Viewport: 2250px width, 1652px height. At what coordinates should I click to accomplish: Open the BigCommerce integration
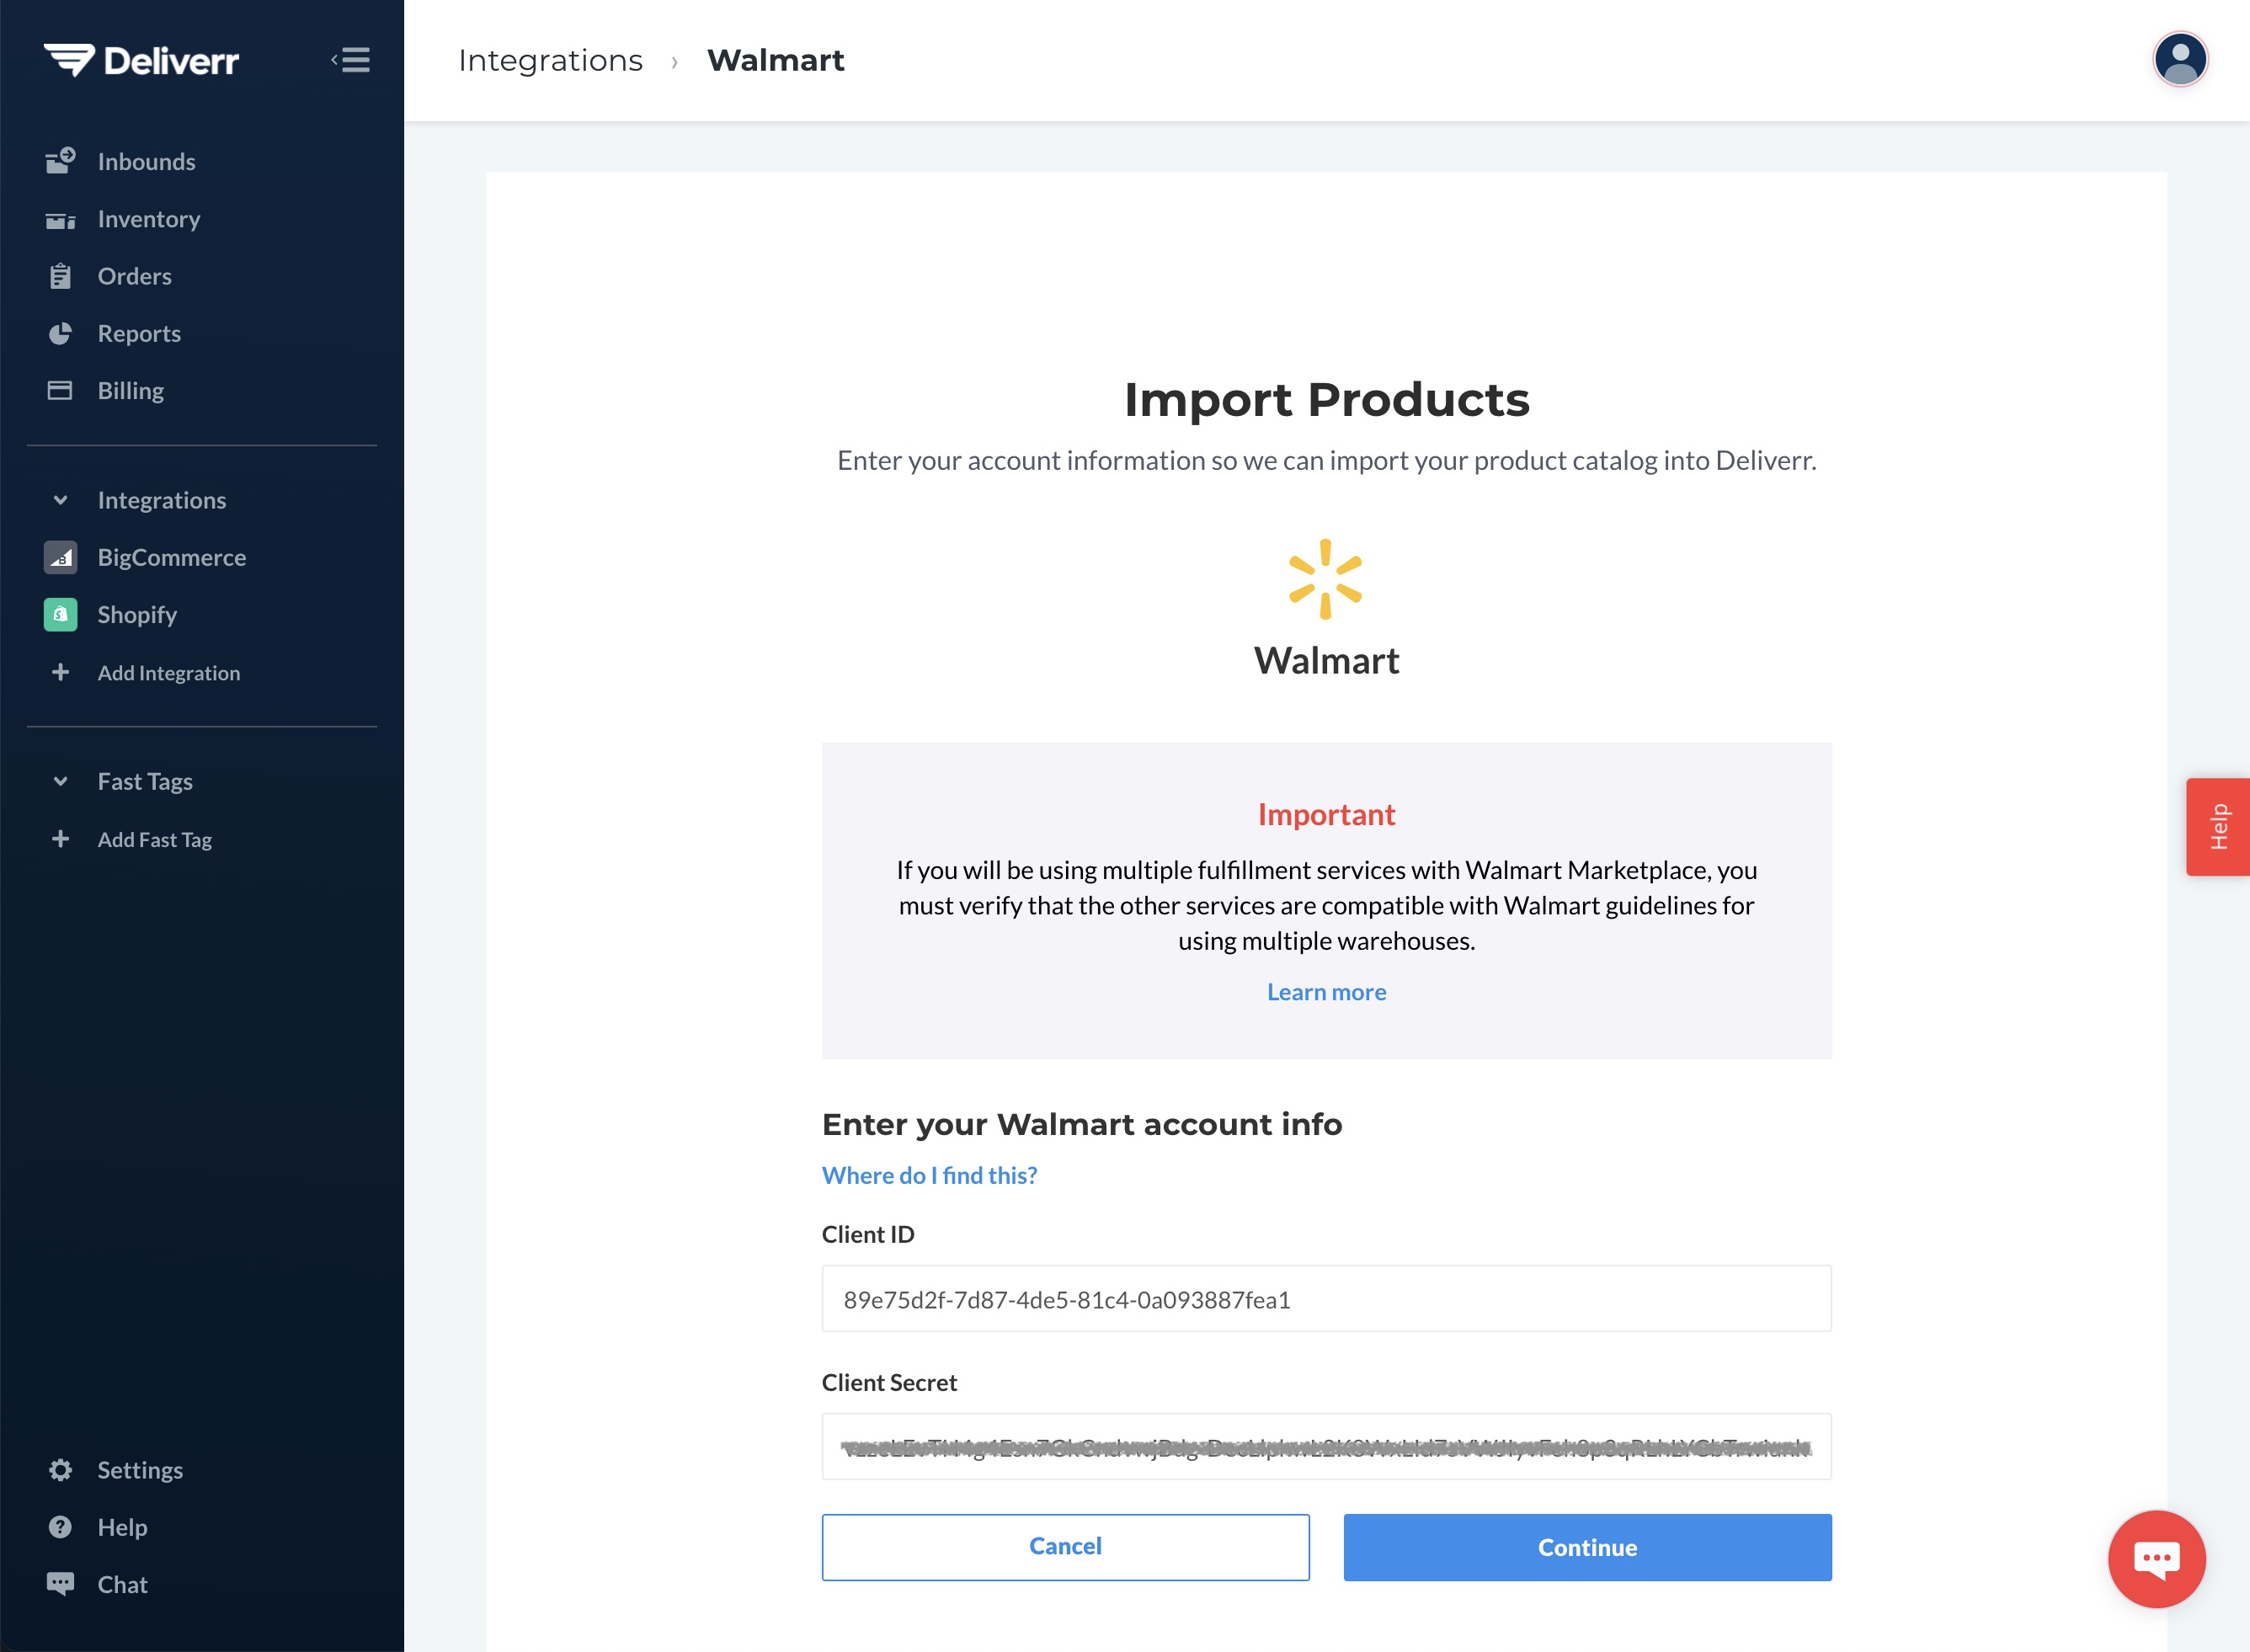point(171,557)
